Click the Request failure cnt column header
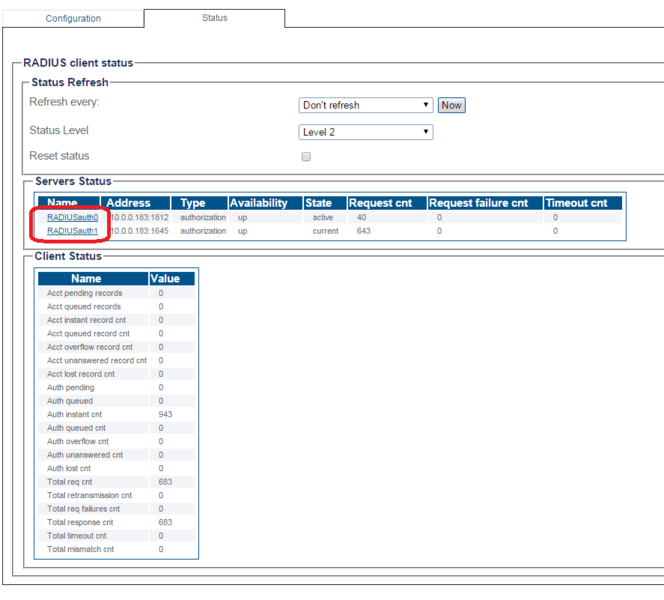Screen dimensions: 664x600 tap(485, 203)
